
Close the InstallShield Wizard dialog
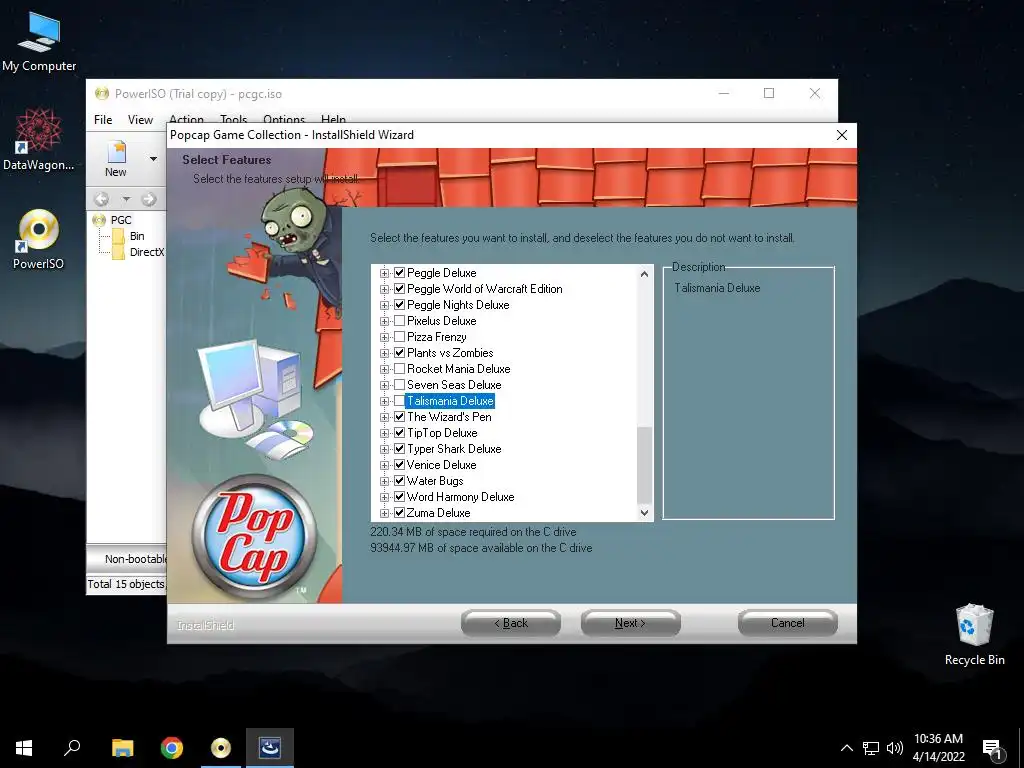[842, 135]
